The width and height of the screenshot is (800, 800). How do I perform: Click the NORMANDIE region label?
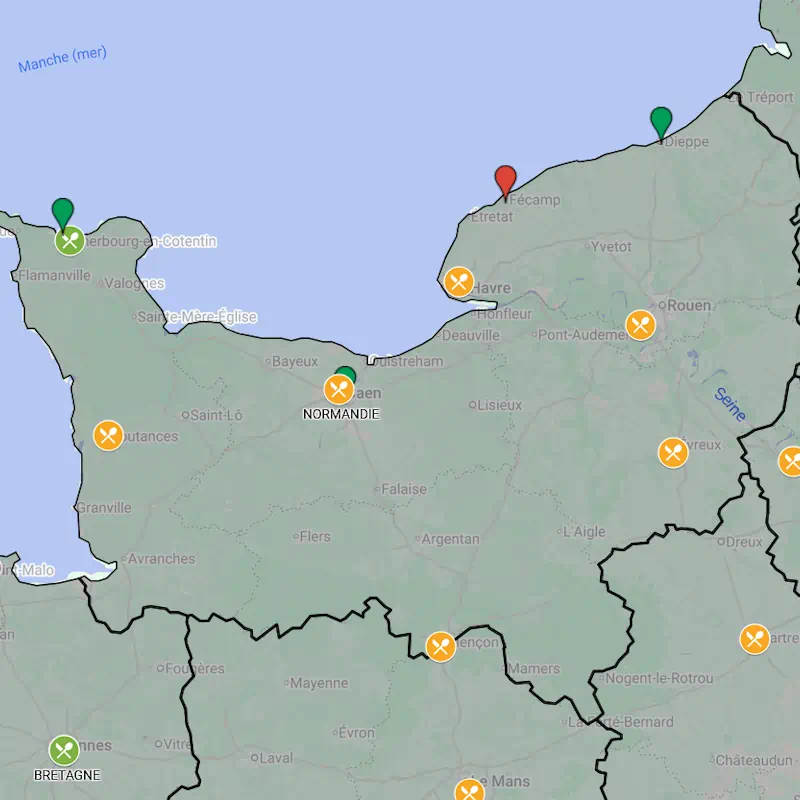pyautogui.click(x=341, y=414)
